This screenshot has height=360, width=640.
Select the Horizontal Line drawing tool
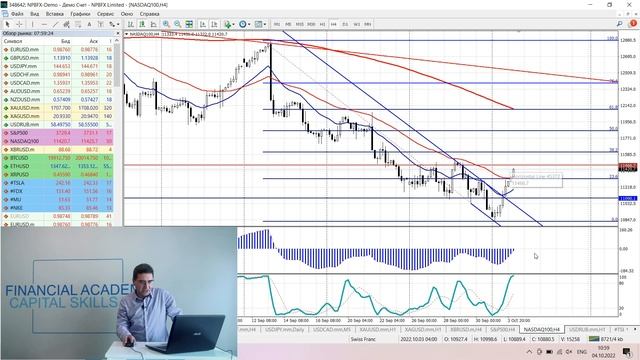tap(44, 24)
